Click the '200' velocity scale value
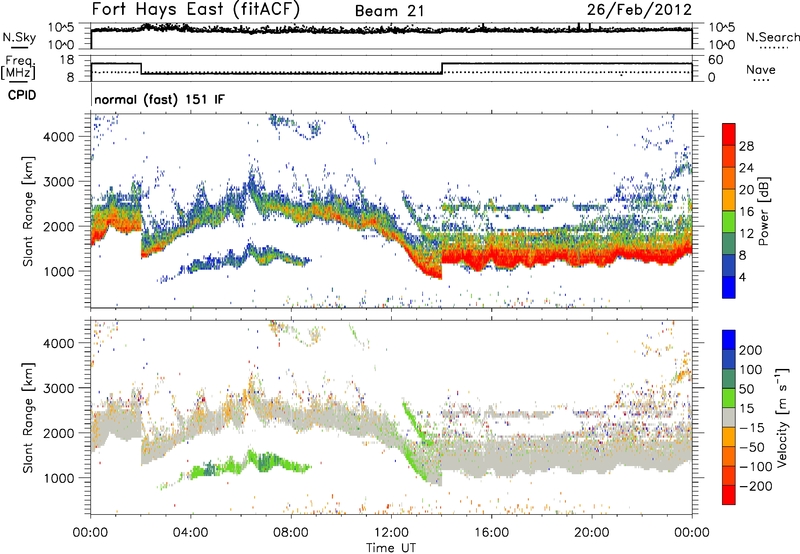 [x=751, y=350]
